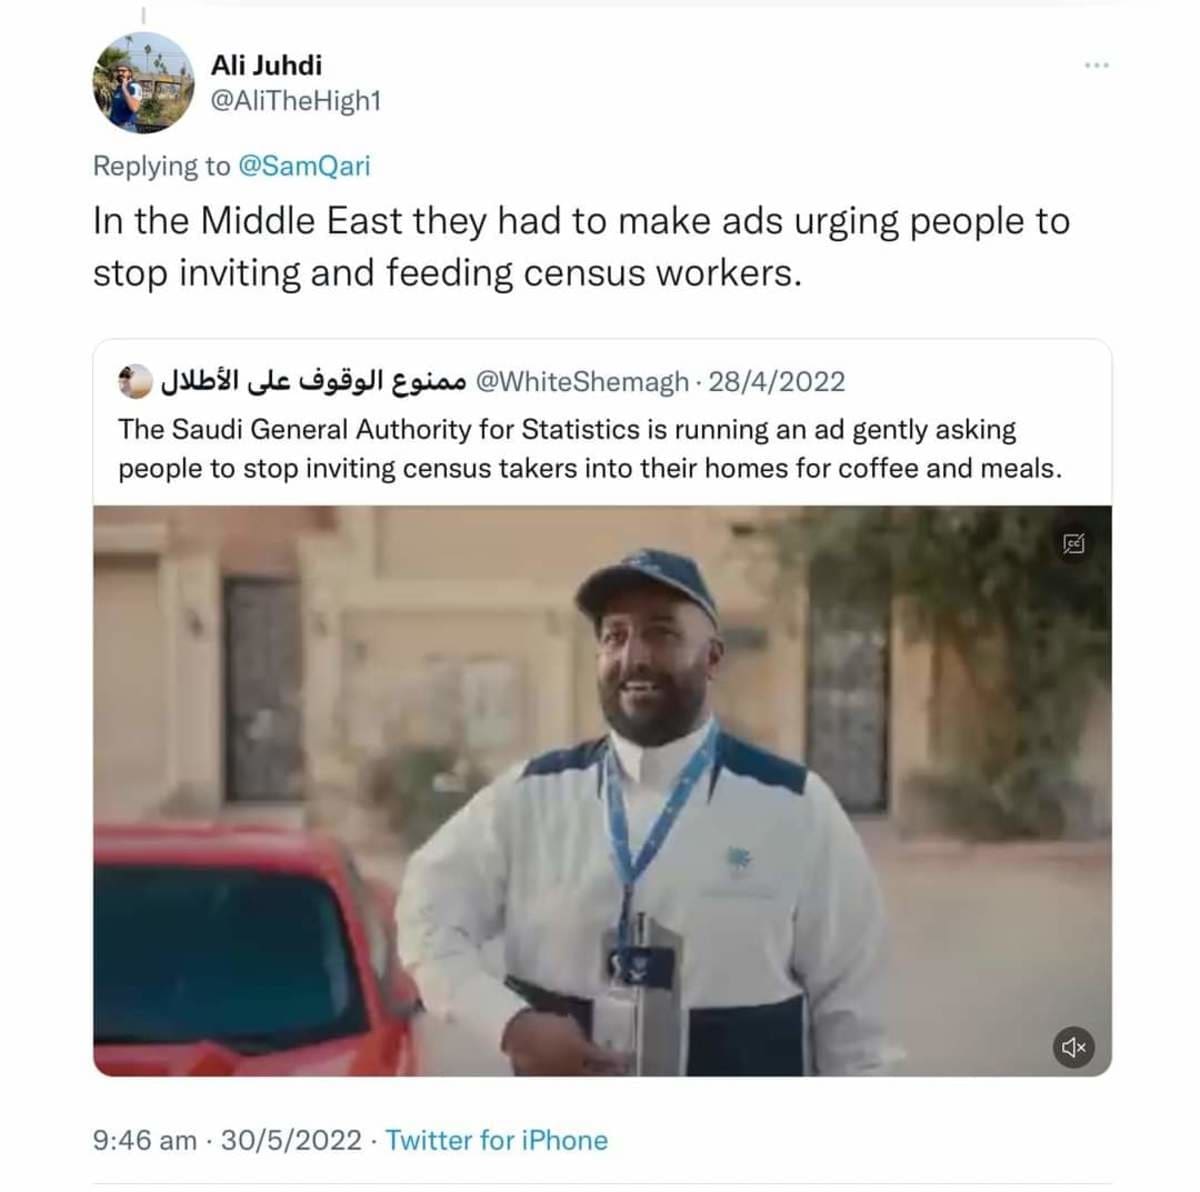1200x1192 pixels.
Task: Play the census worker video
Action: (602, 791)
